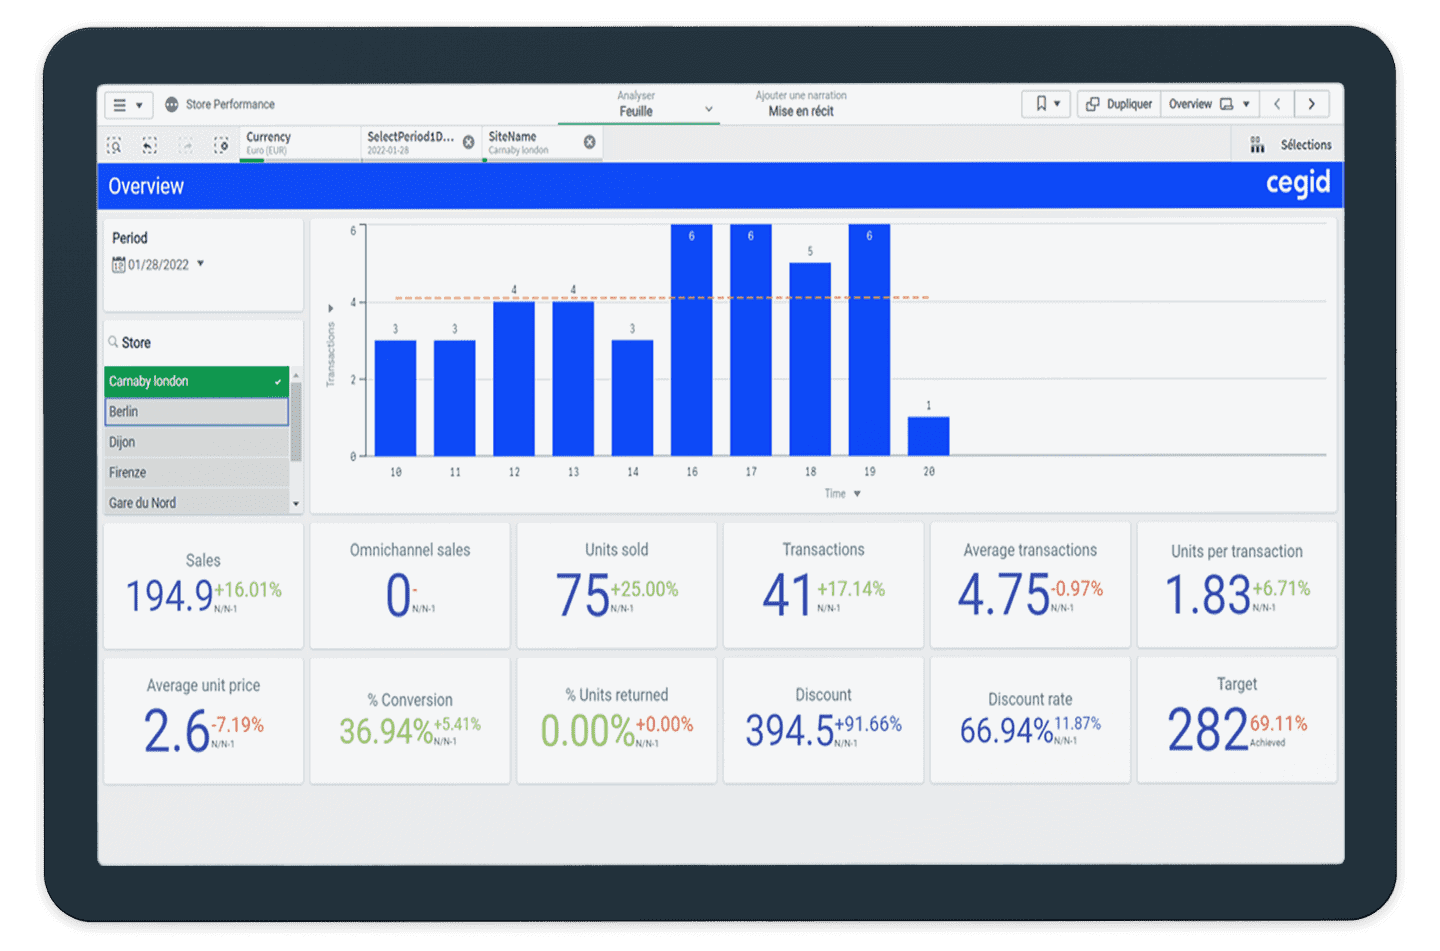The image size is (1440, 951).
Task: Remove the SelectPeriod1D selection filter
Action: [468, 143]
